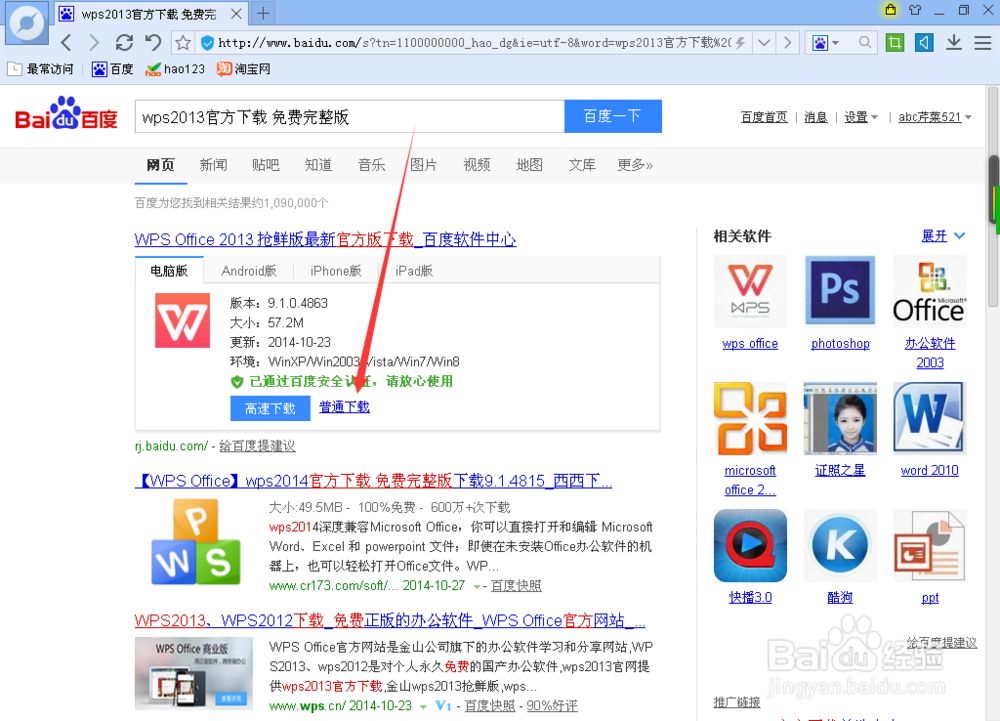
Task: Open the 设置 dropdown
Action: pyautogui.click(x=855, y=116)
